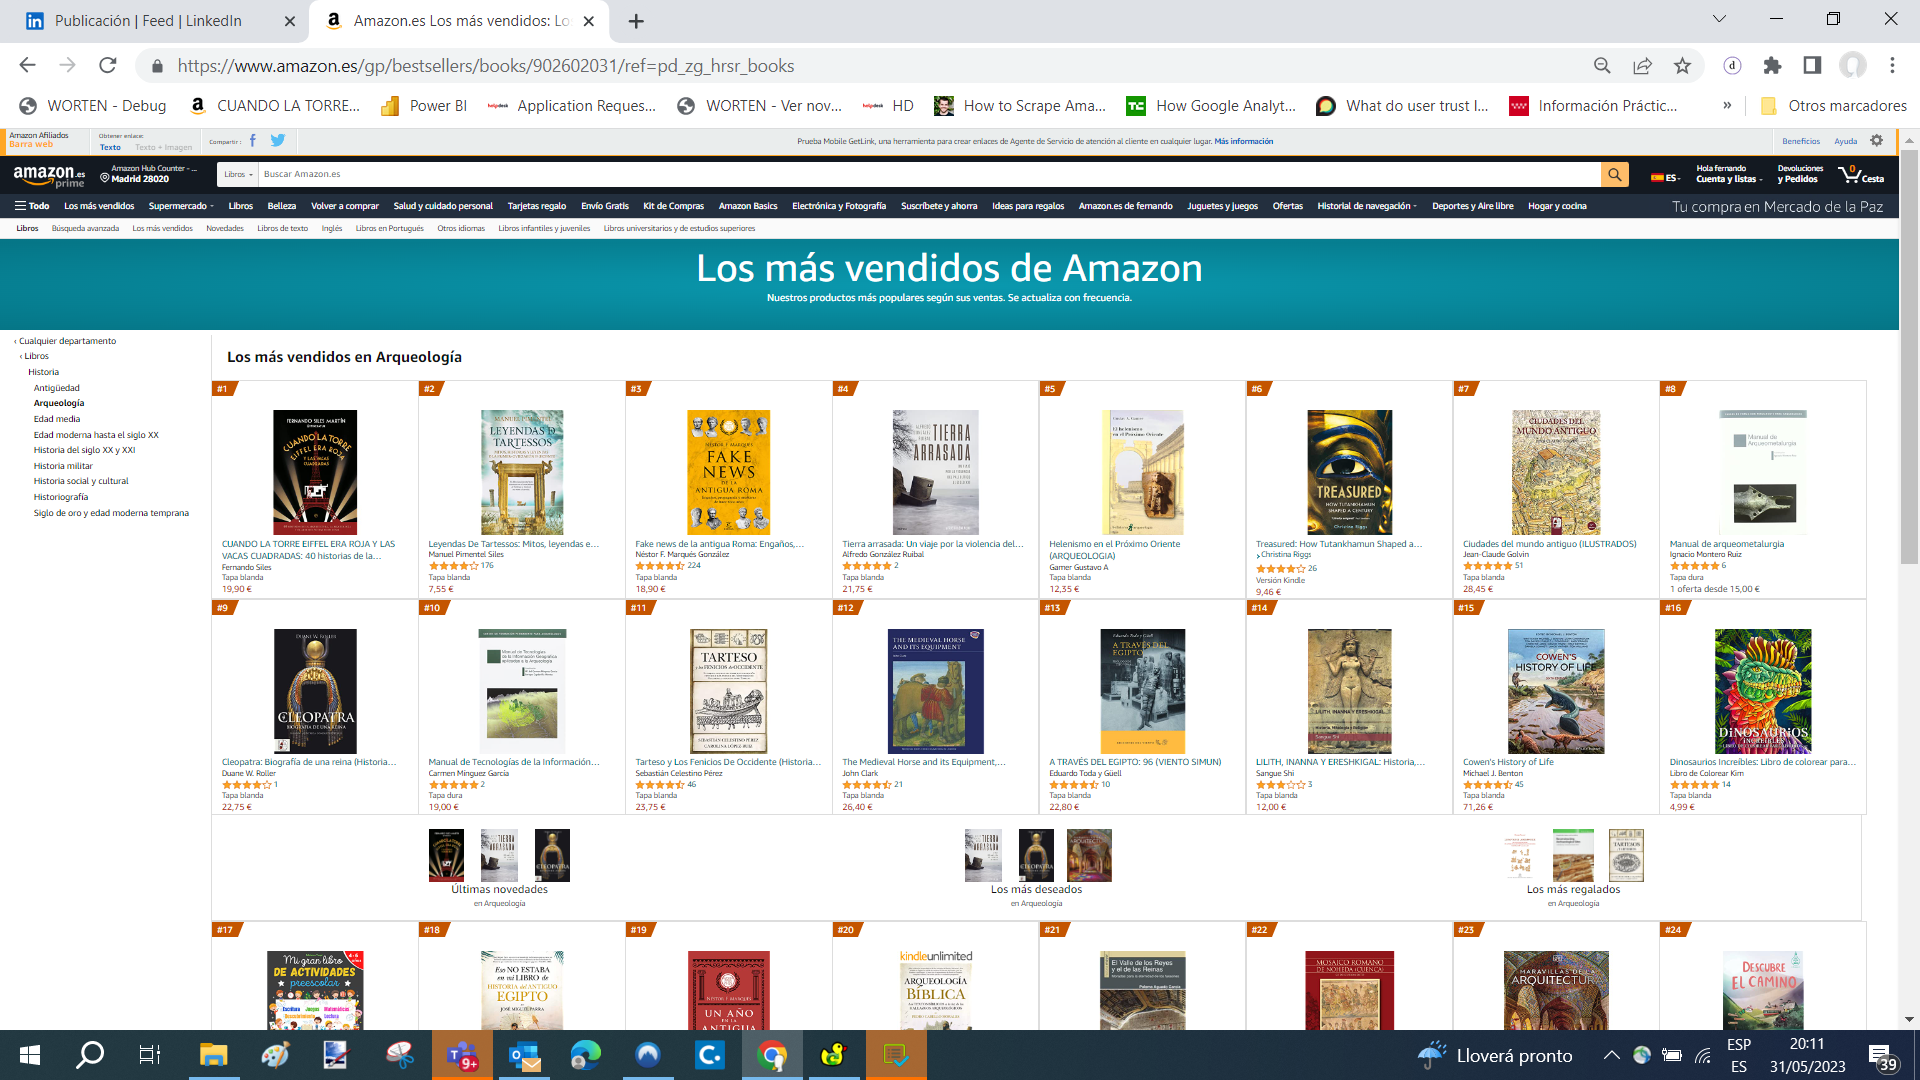
Task: Open the shopping cart (Cesta)
Action: (x=1861, y=175)
